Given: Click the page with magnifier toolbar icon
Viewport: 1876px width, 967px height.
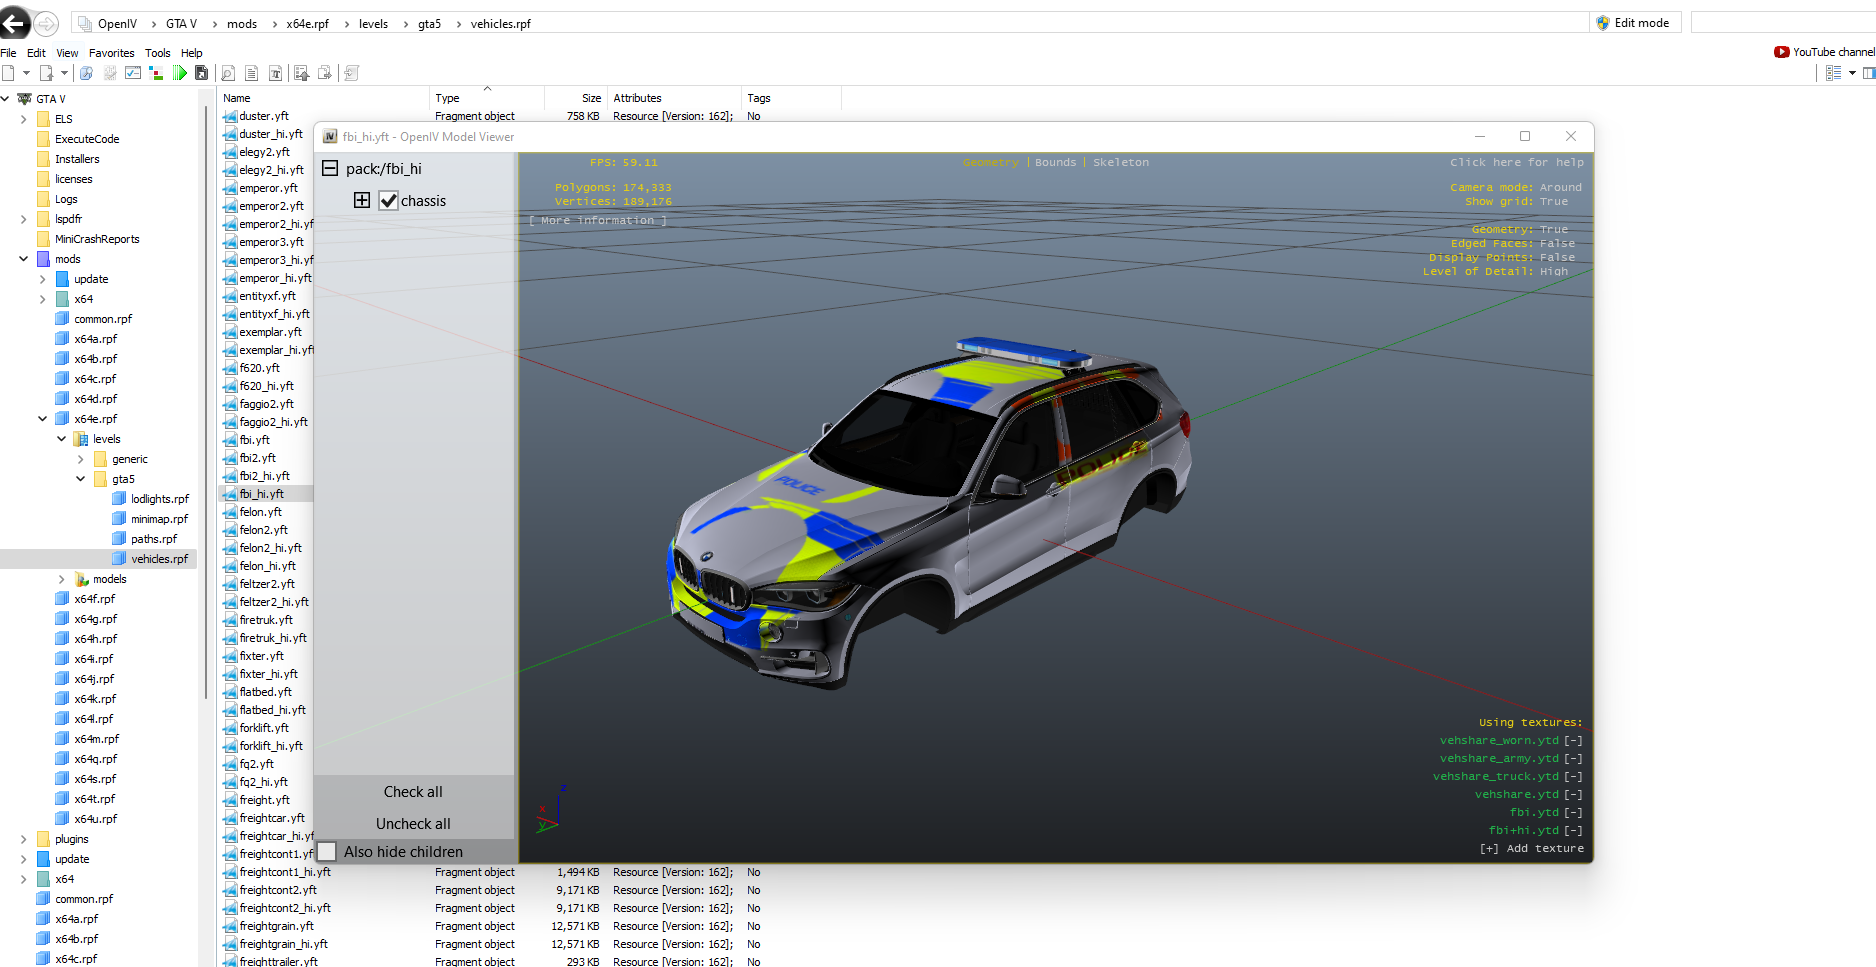Looking at the screenshot, I should point(228,73).
